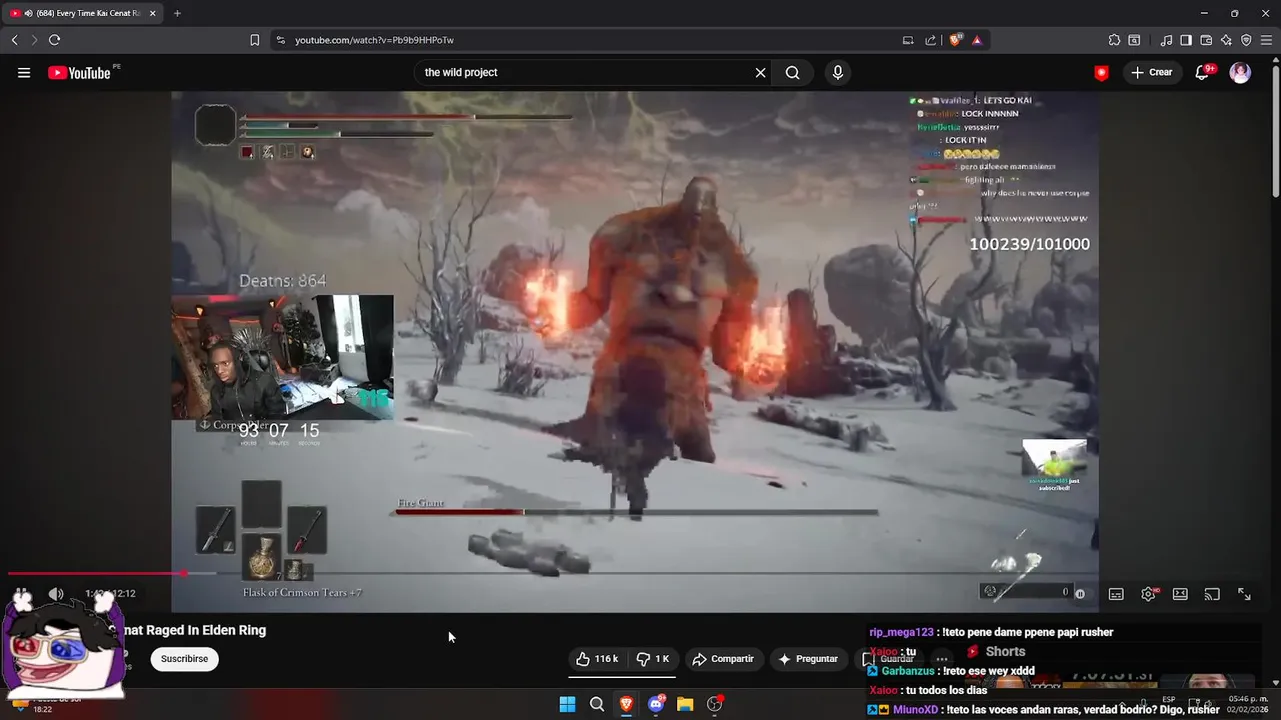Clear the search box with the X
Viewport: 1281px width, 720px height.
(760, 72)
